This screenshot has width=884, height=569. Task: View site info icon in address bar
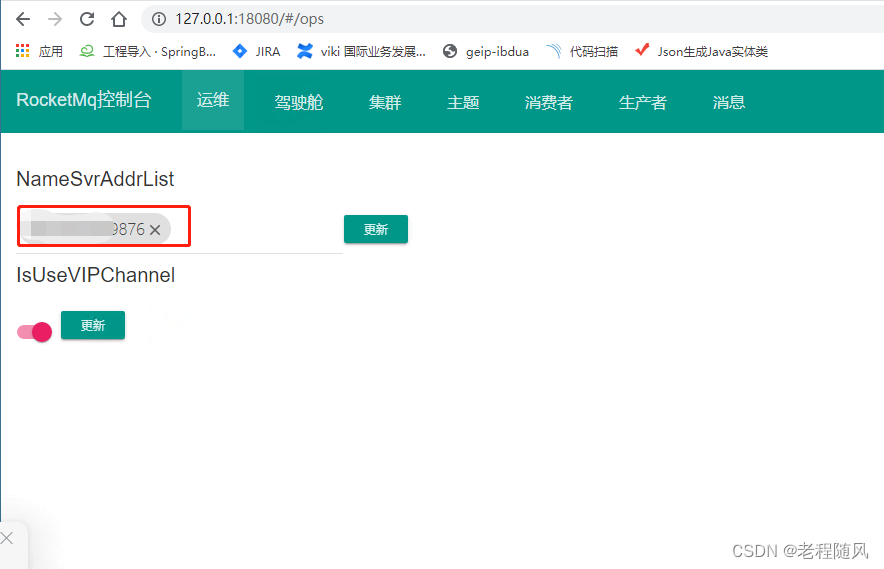pos(159,19)
